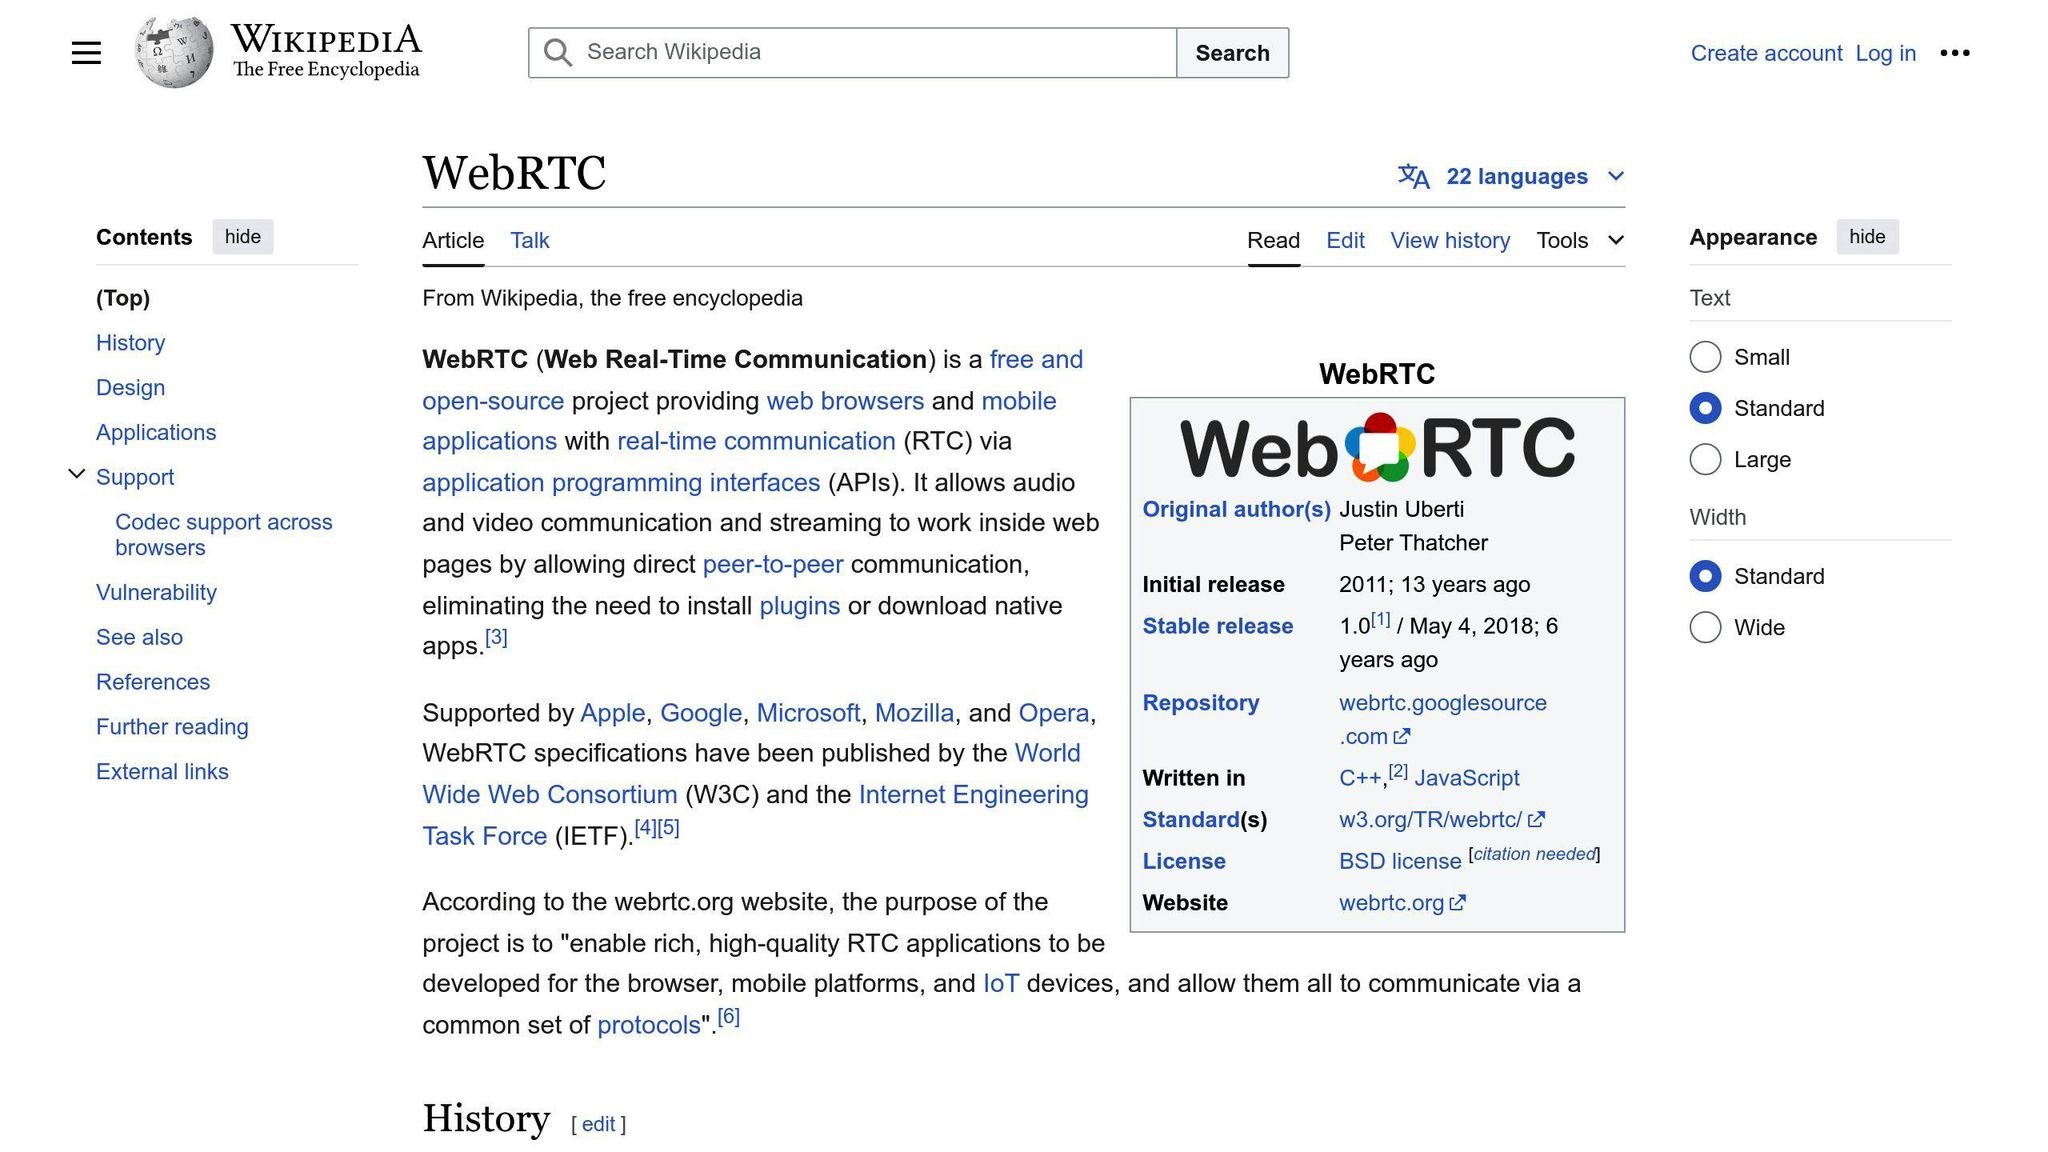Click citation reference [6]
This screenshot has height=1152, width=2048.
(729, 1017)
